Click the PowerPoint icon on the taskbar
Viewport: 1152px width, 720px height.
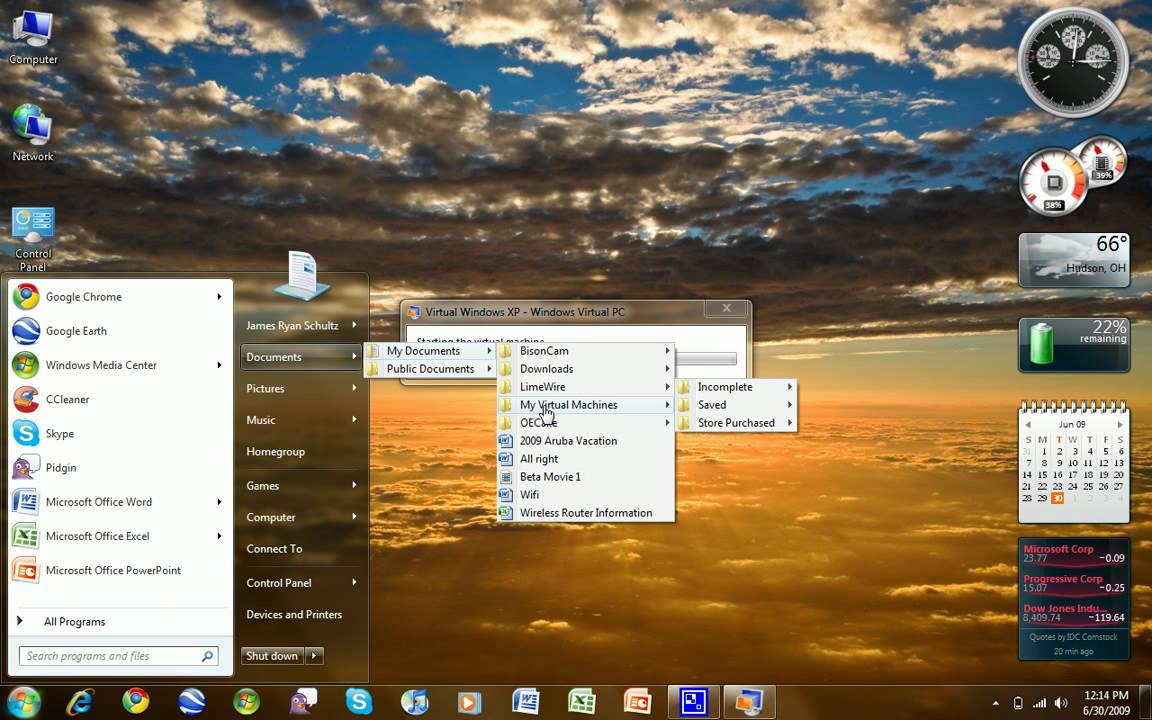638,702
